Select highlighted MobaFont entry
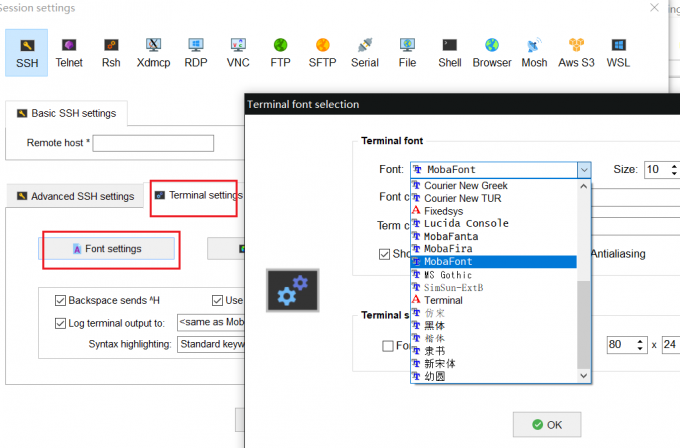This screenshot has height=448, width=680. 494,262
